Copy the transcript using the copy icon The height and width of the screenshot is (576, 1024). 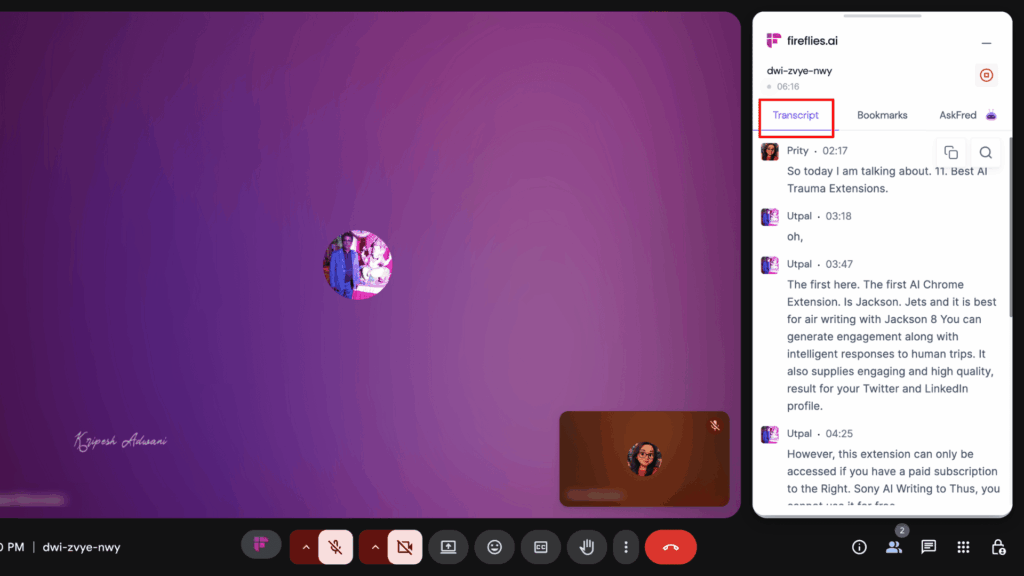click(951, 152)
